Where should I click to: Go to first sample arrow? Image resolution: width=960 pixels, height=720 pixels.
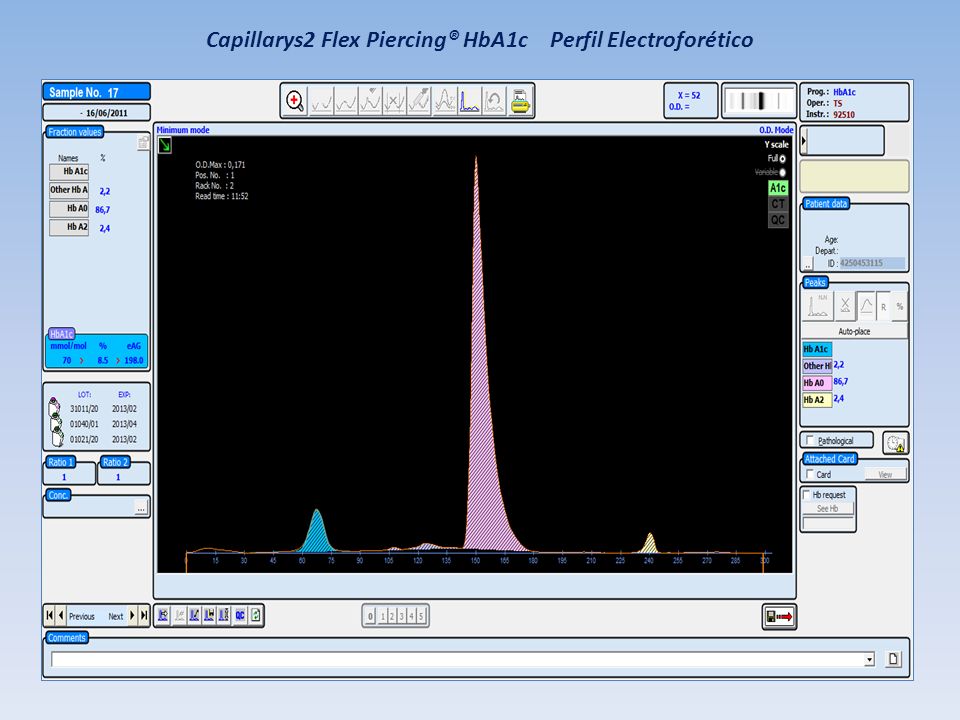tap(50, 615)
